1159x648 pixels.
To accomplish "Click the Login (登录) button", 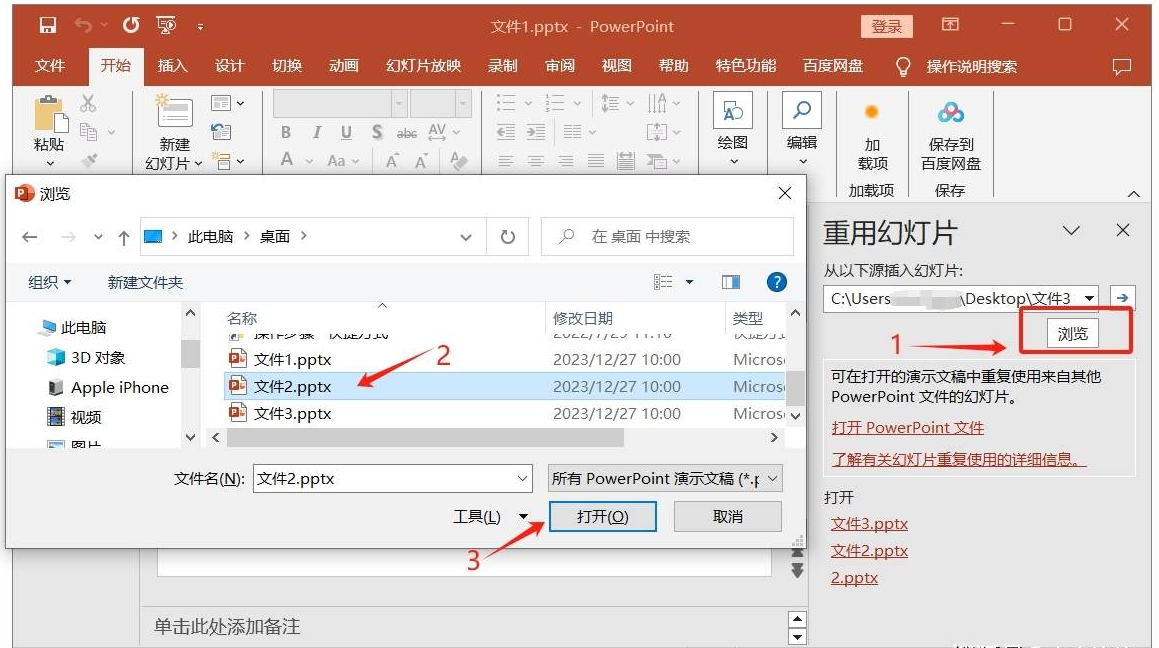I will pos(887,27).
